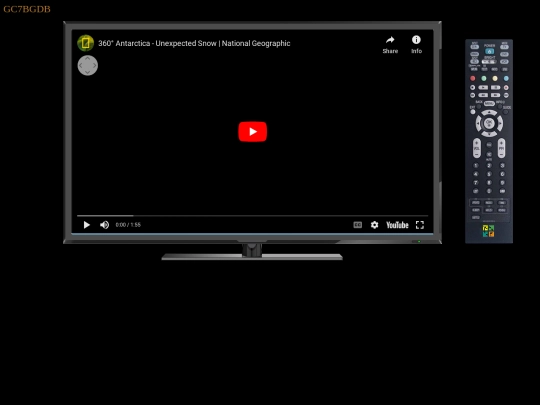Open the 360° Antarctica video title link
This screenshot has height=405, width=540.
tap(194, 43)
